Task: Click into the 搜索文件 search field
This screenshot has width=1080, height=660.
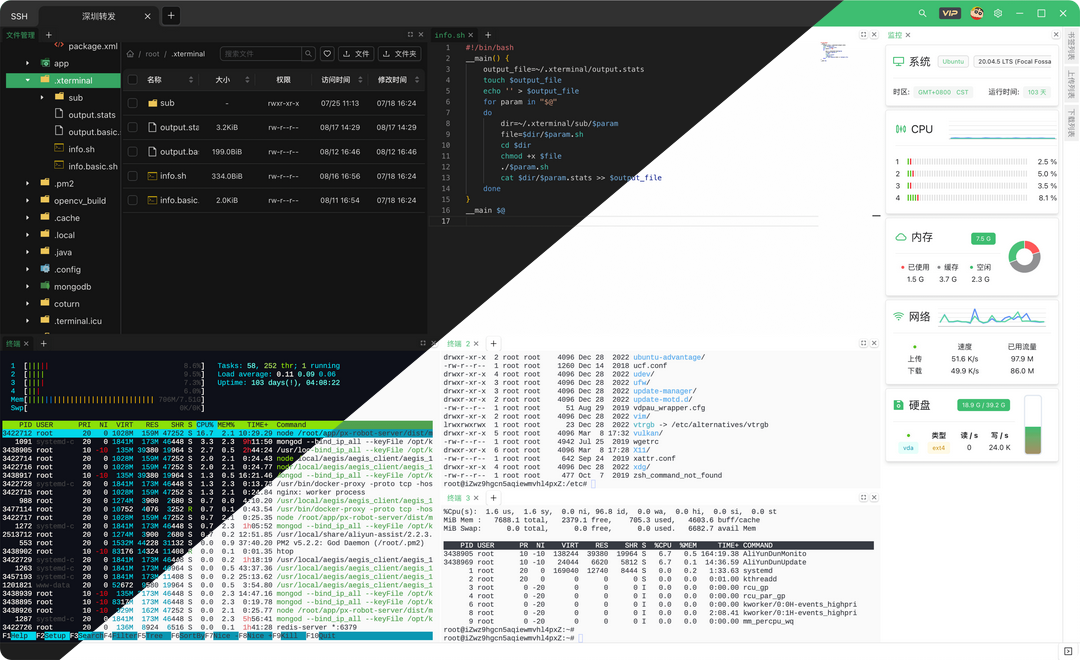Action: (262, 53)
